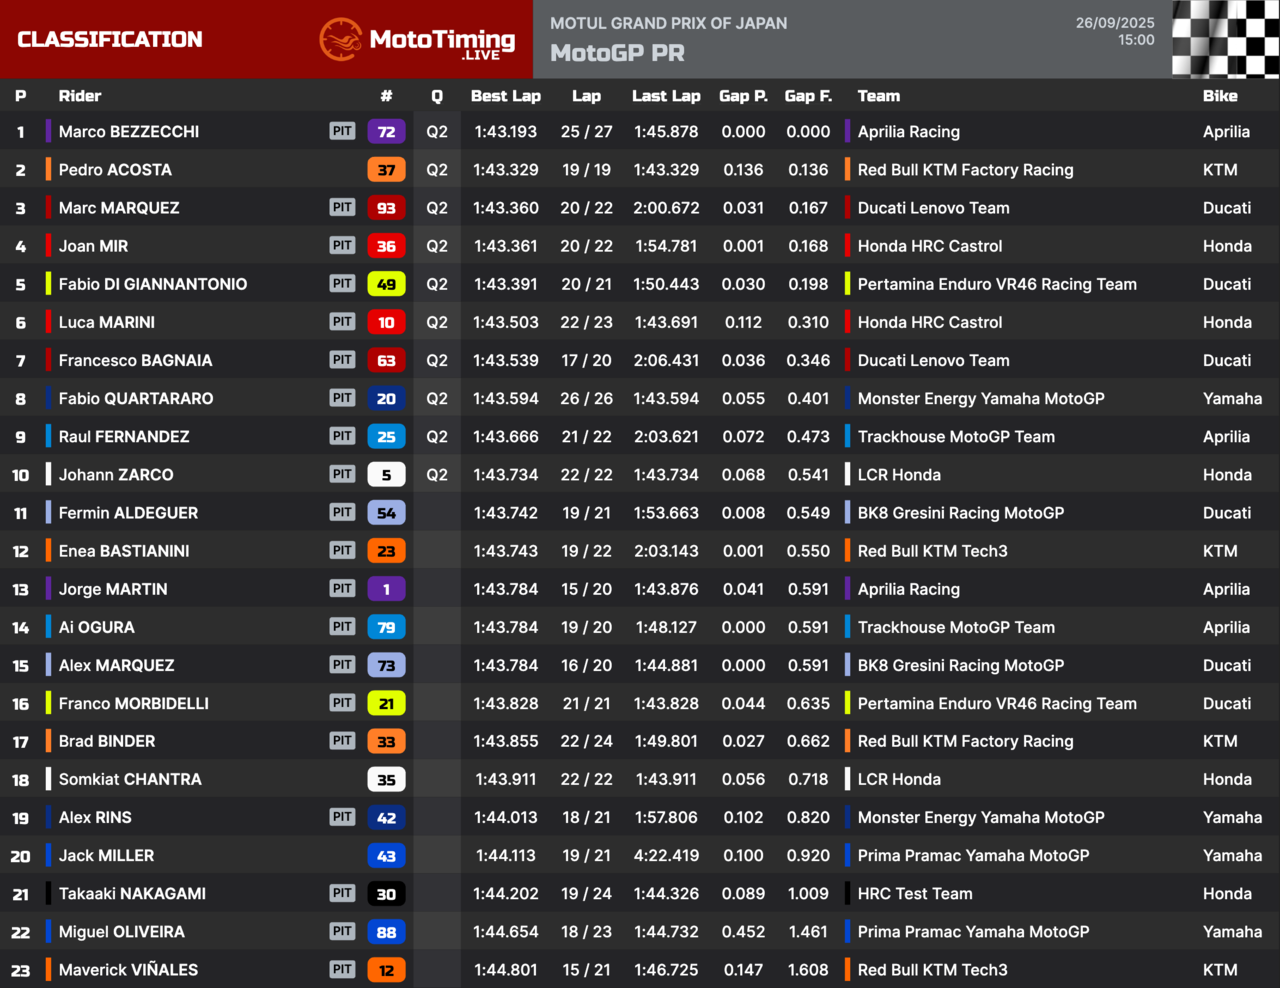1280x988 pixels.
Task: Click the MOTUL GRAND PRIX OF JAPAN heading
Action: tap(668, 23)
